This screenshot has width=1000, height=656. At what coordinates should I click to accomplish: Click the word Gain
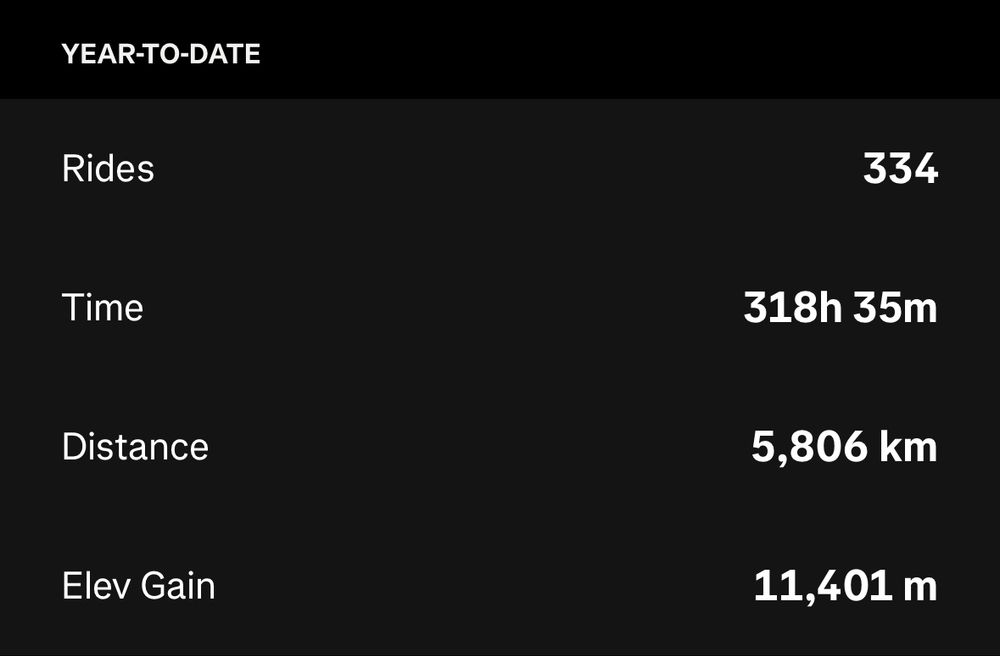coord(178,586)
